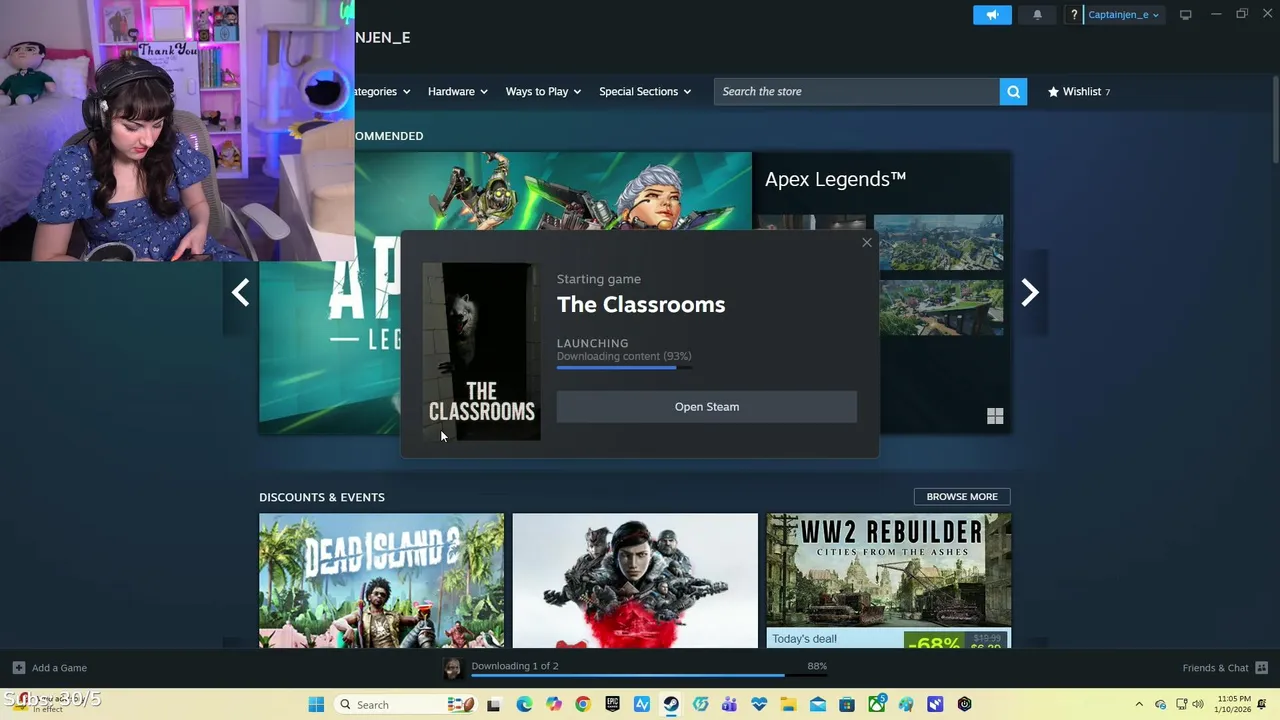This screenshot has height=720, width=1280.
Task: Open Google Chrome from the taskbar
Action: [583, 704]
